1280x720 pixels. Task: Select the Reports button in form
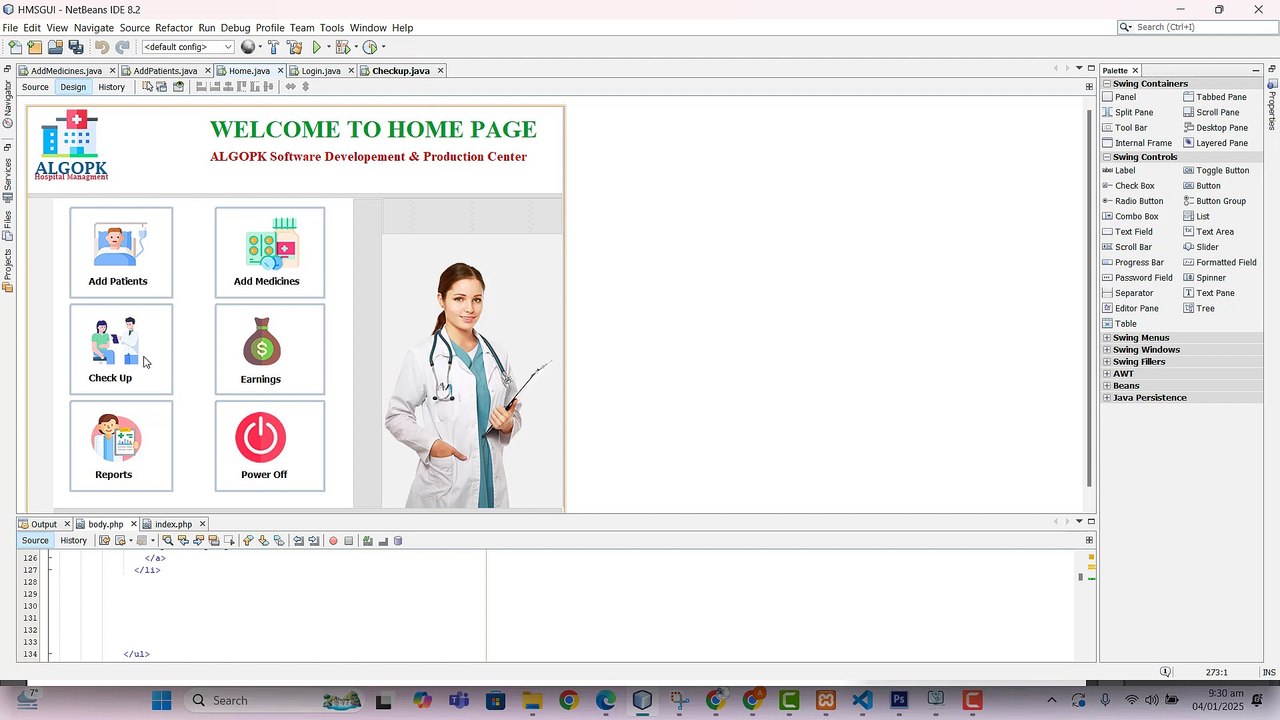[121, 446]
